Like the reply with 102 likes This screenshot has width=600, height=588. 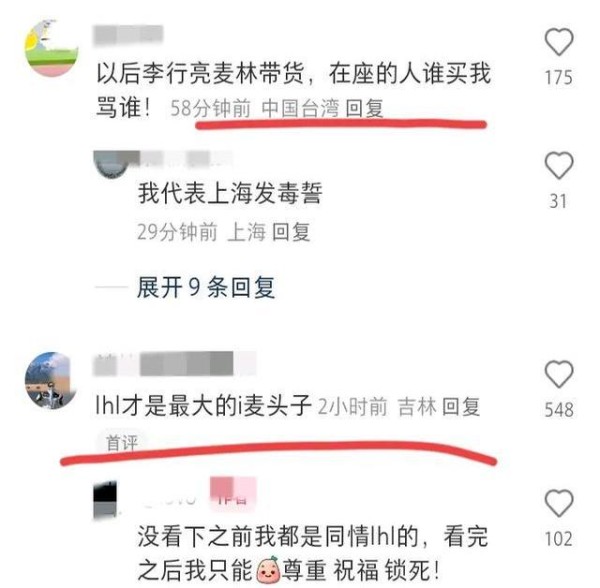[x=559, y=503]
